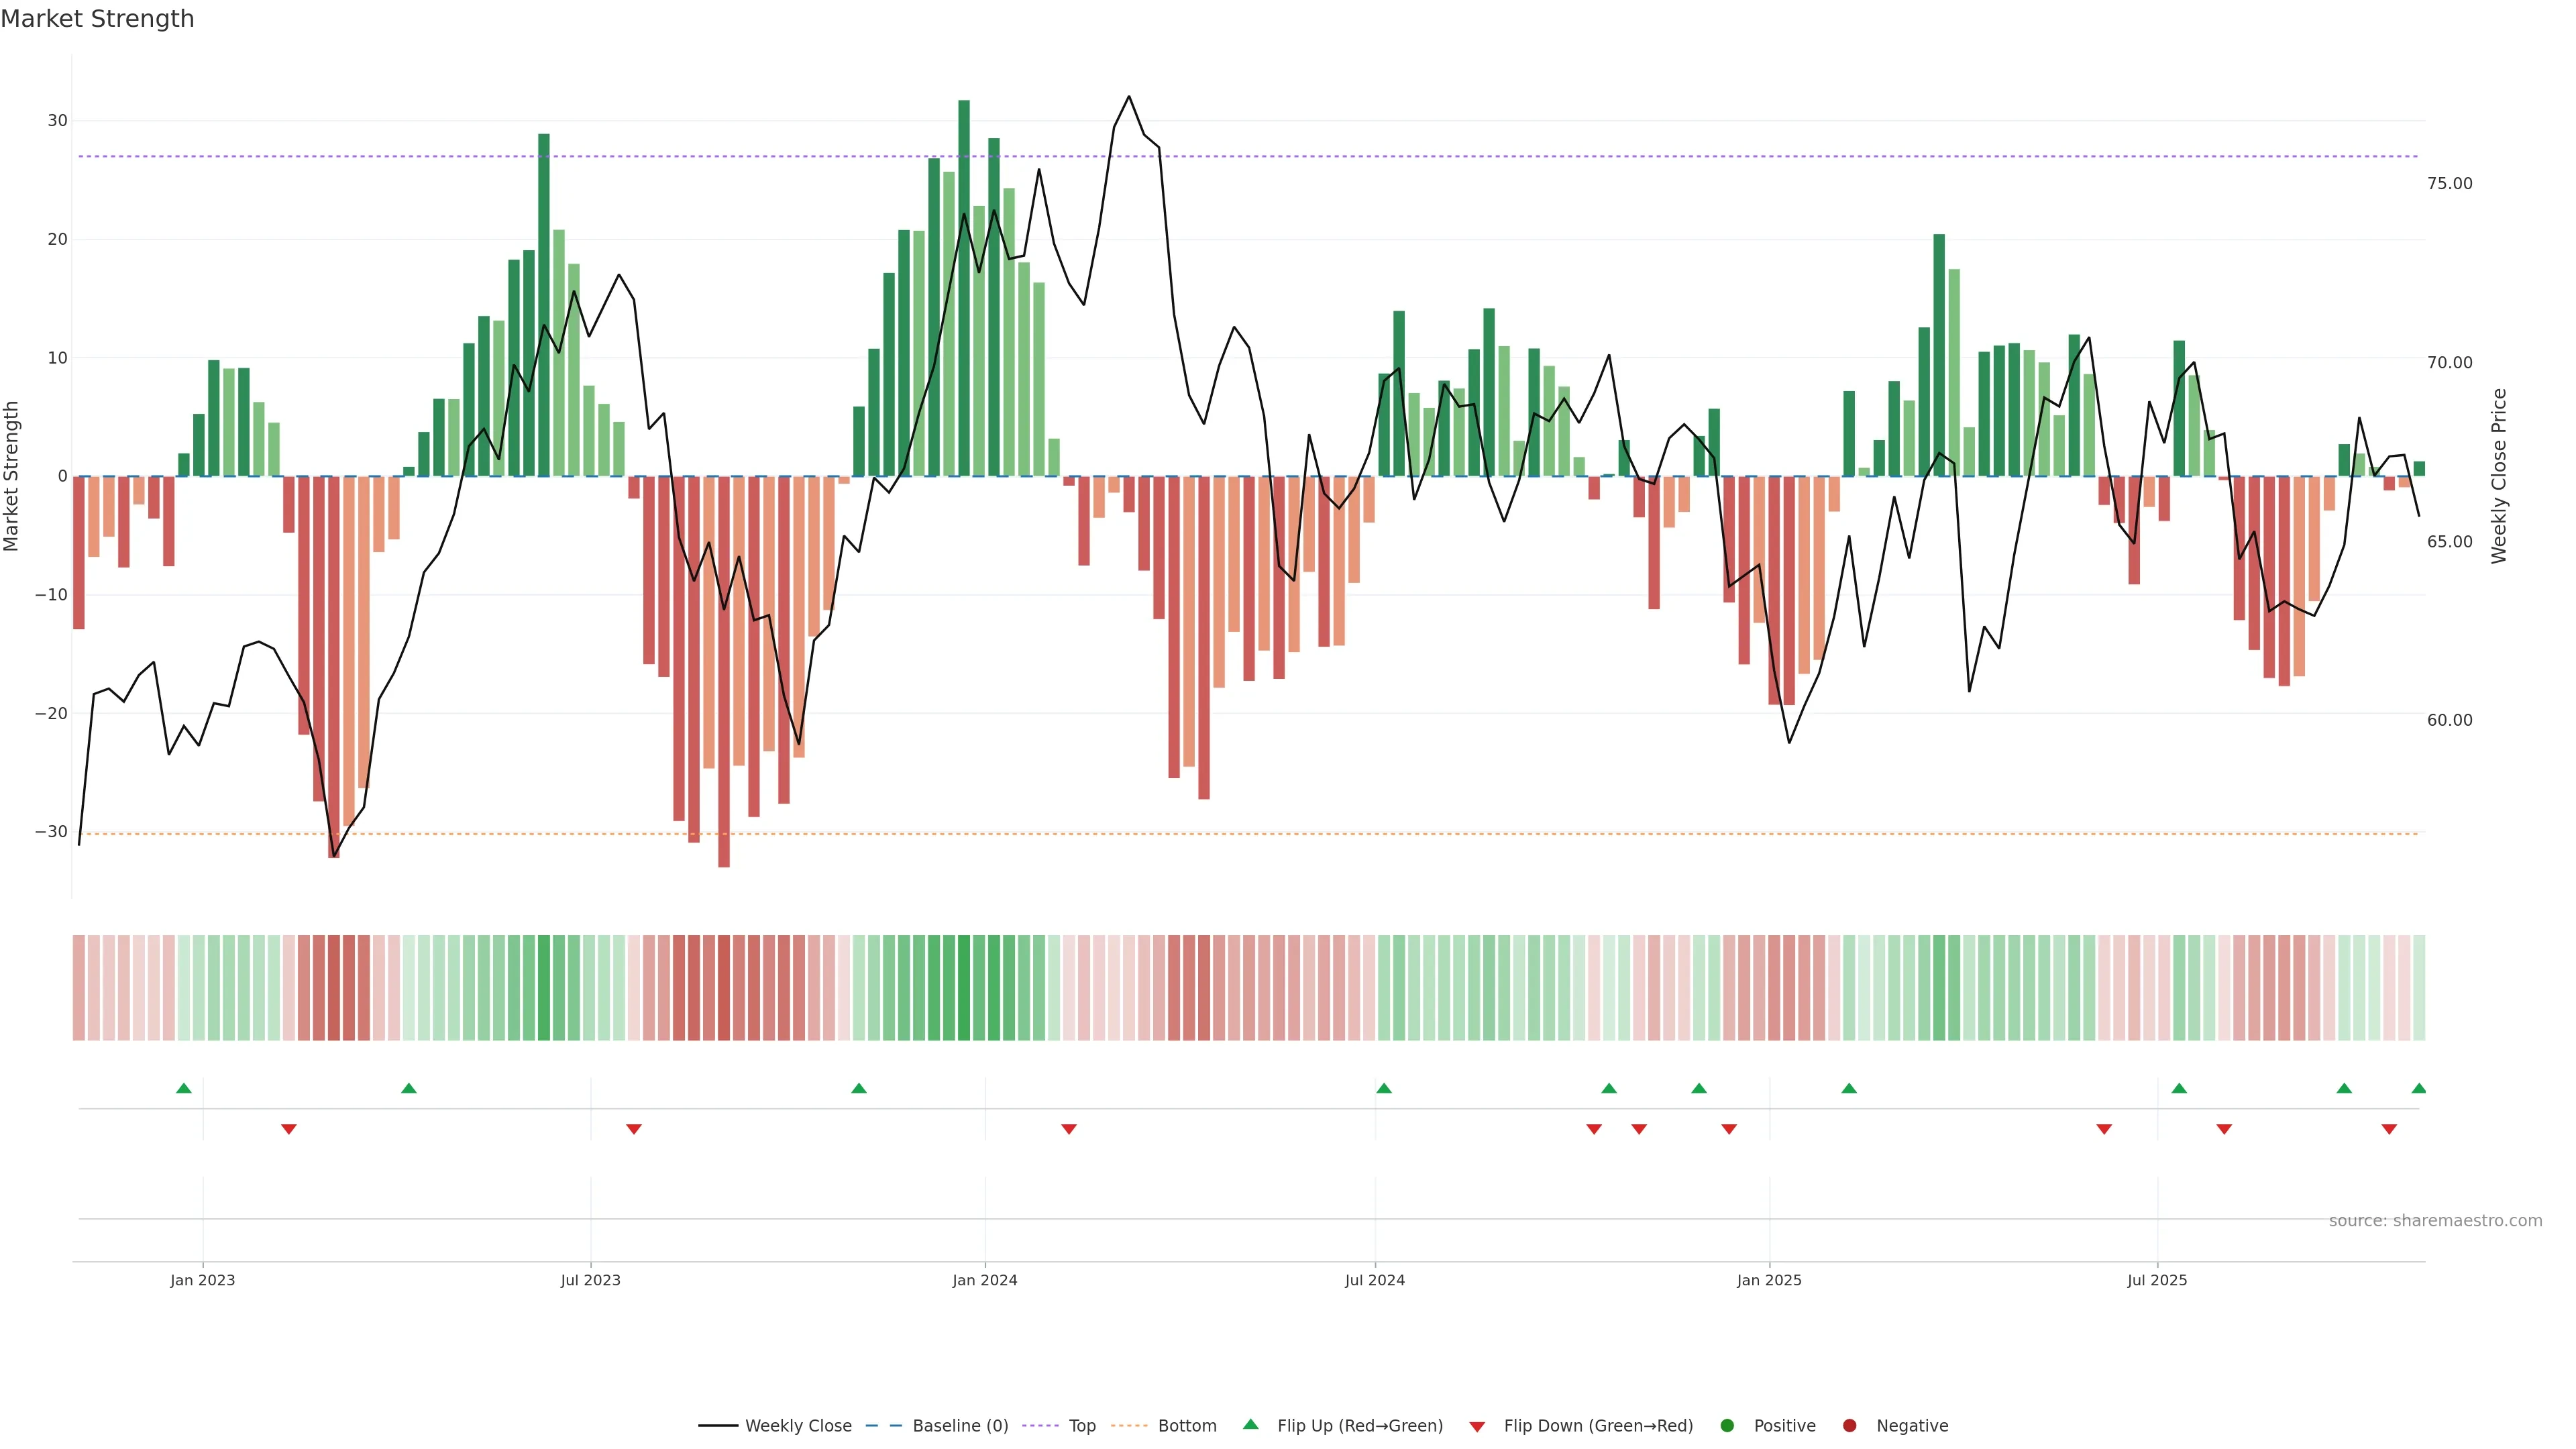
Task: Click the source: sharemaestro.com text
Action: 2435,1220
